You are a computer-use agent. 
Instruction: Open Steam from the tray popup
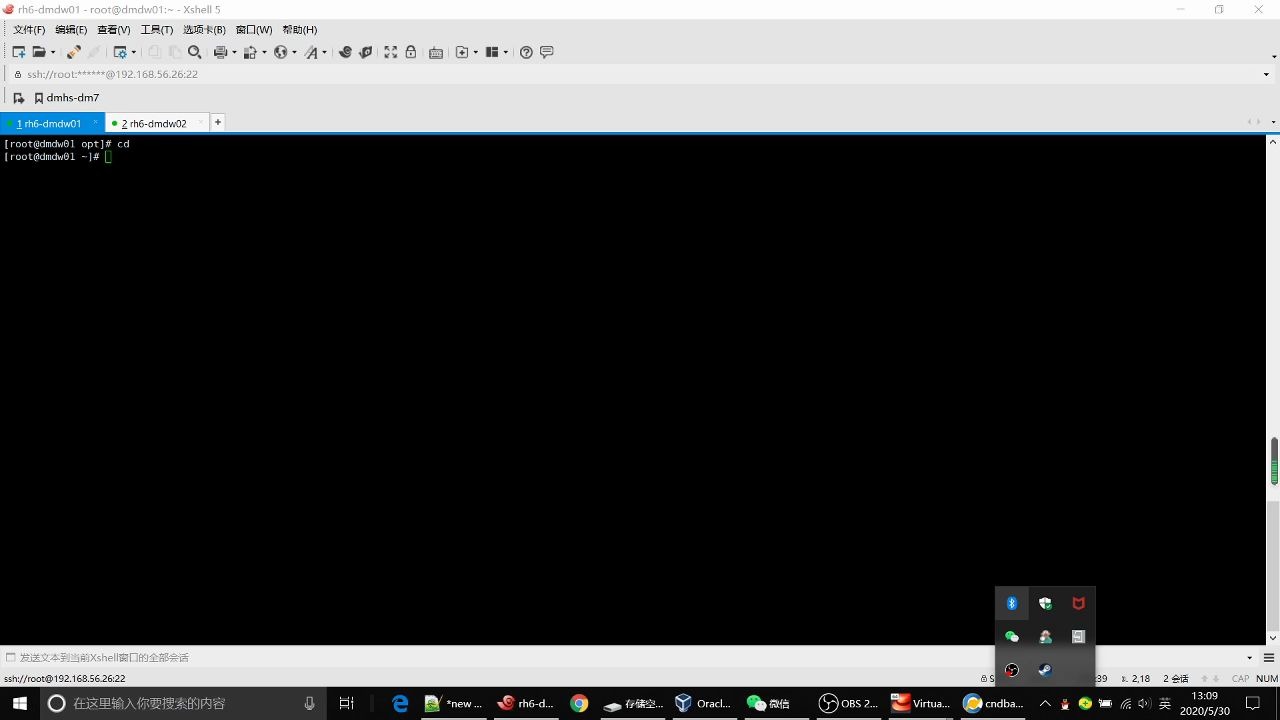(1045, 670)
